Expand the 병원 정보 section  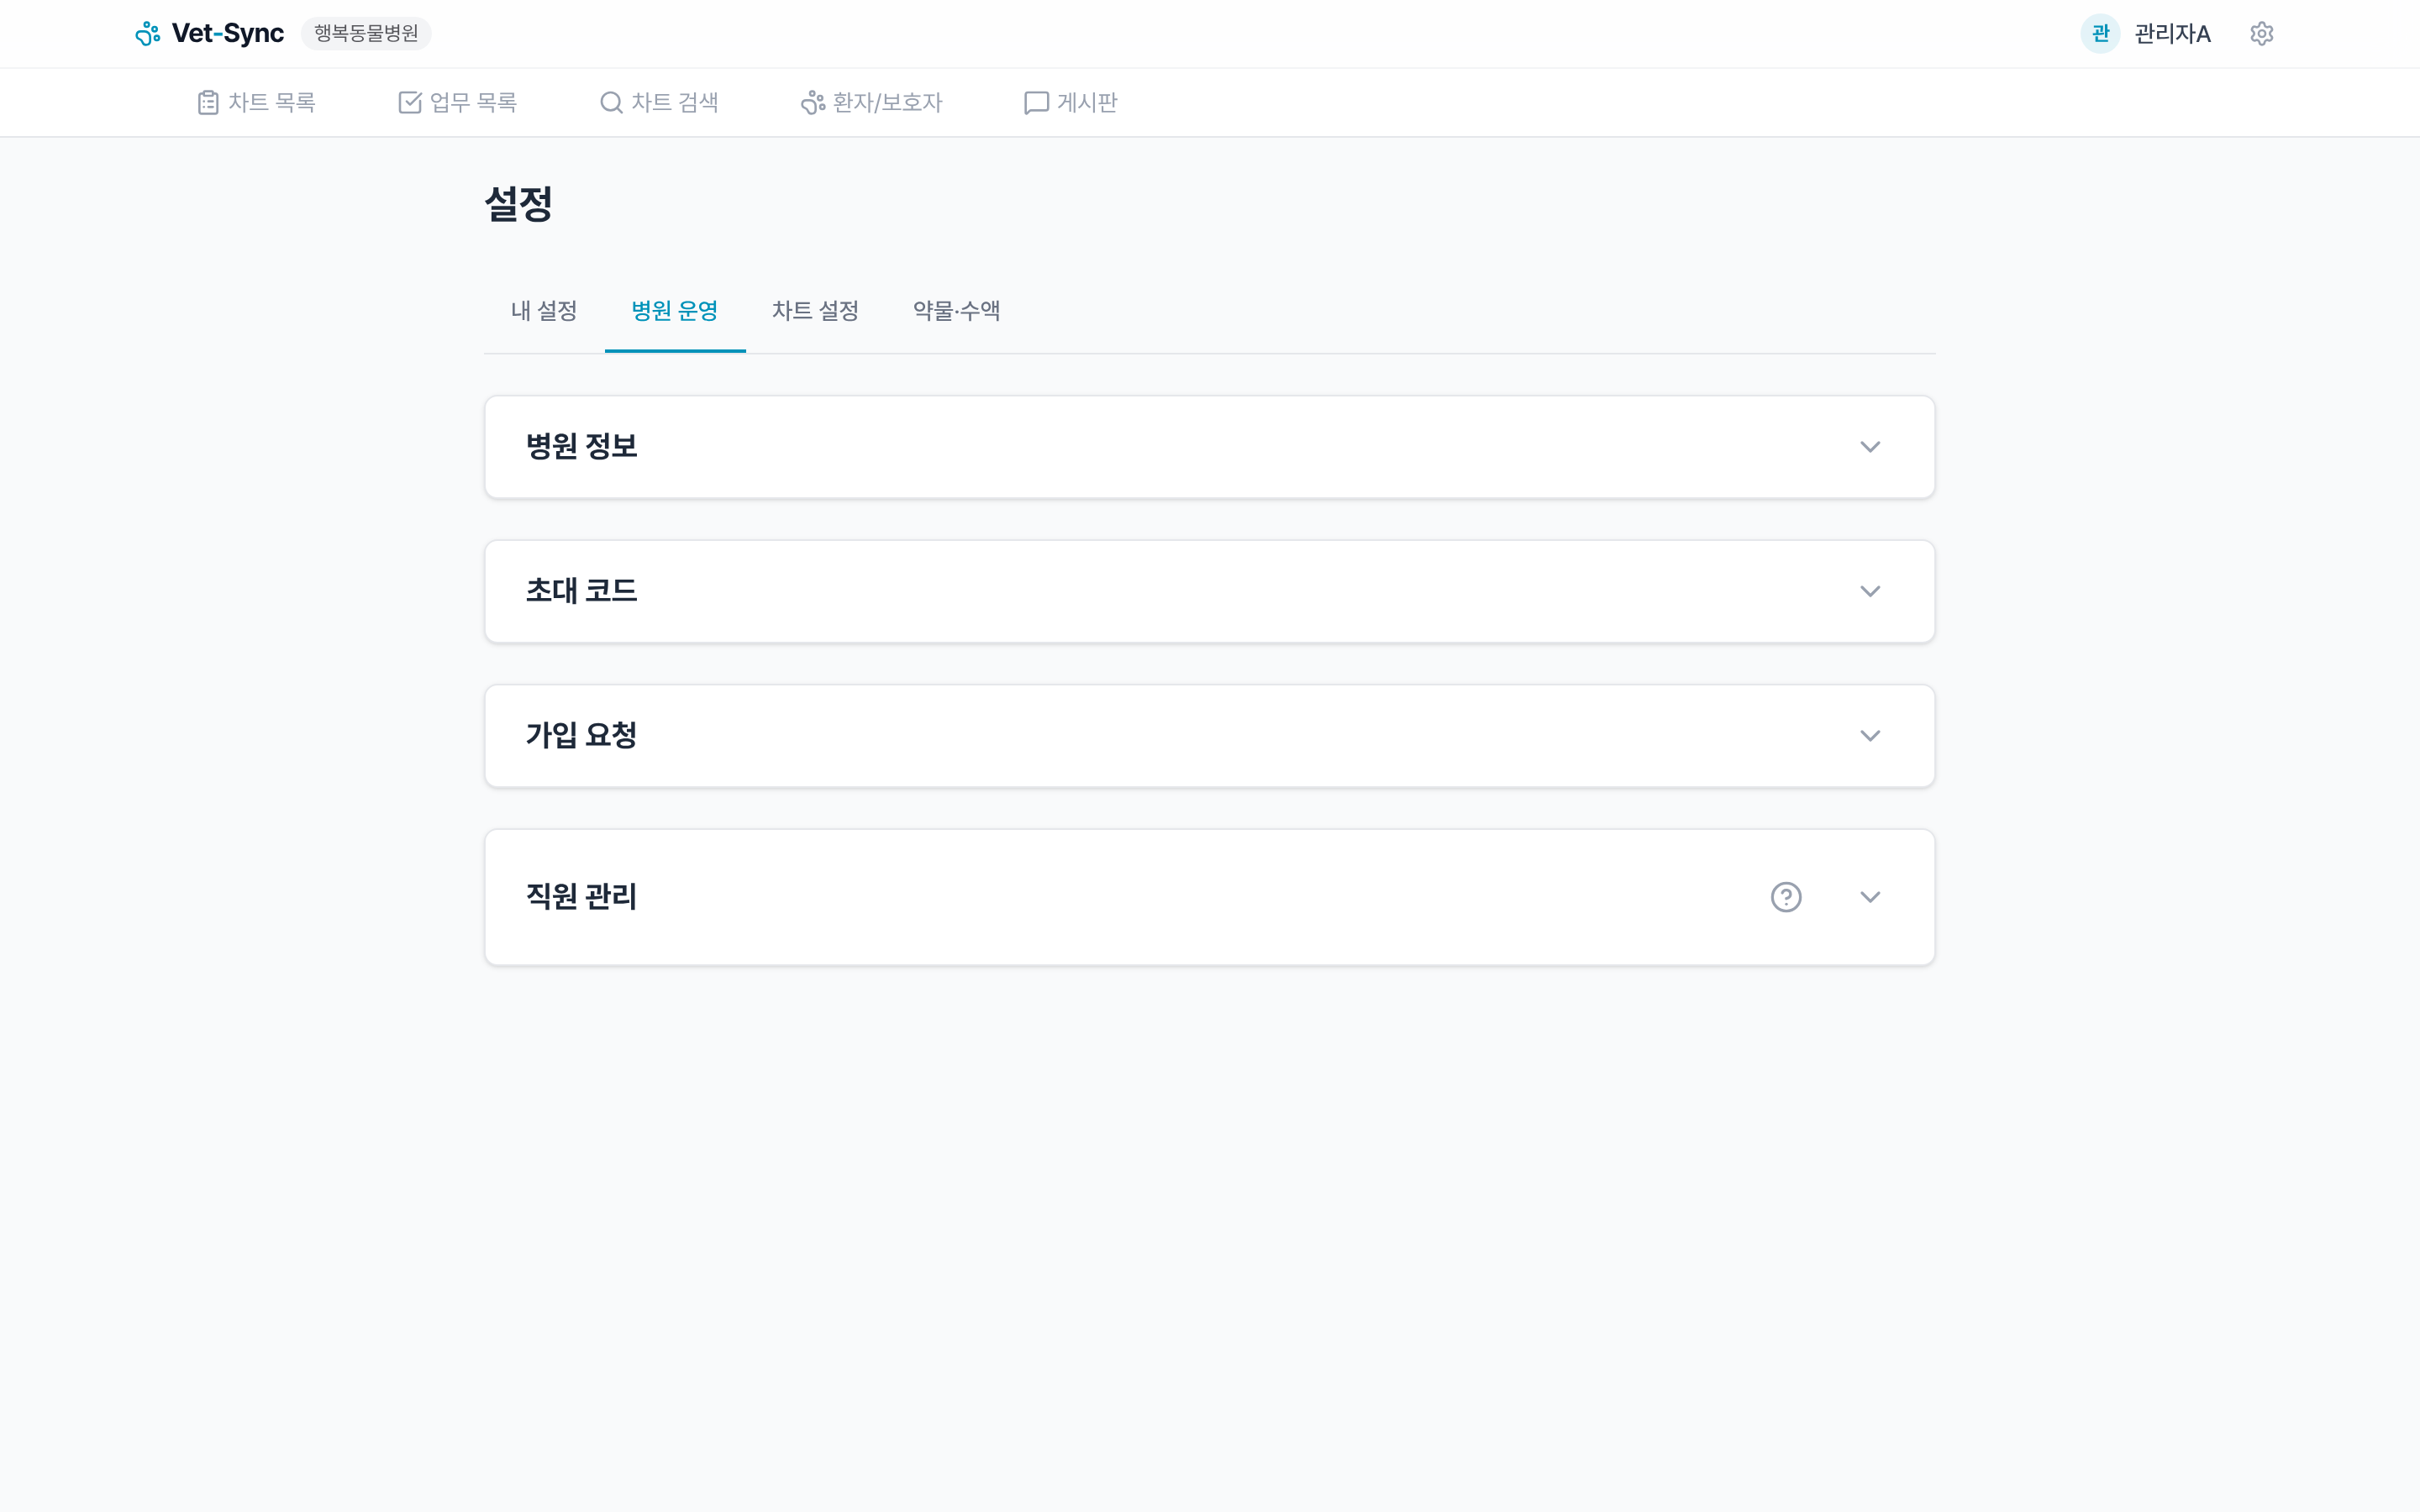point(1871,446)
